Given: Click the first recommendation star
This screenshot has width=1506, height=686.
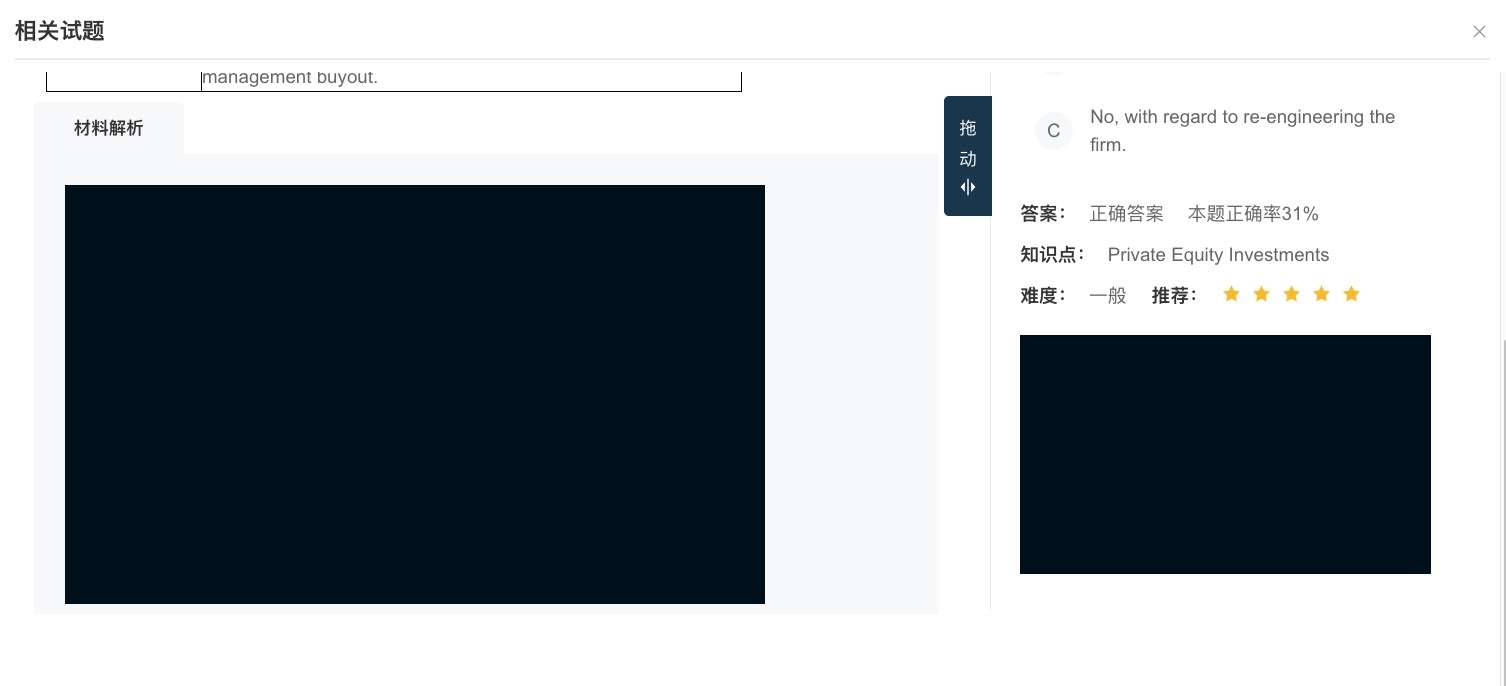Looking at the screenshot, I should coord(1231,294).
